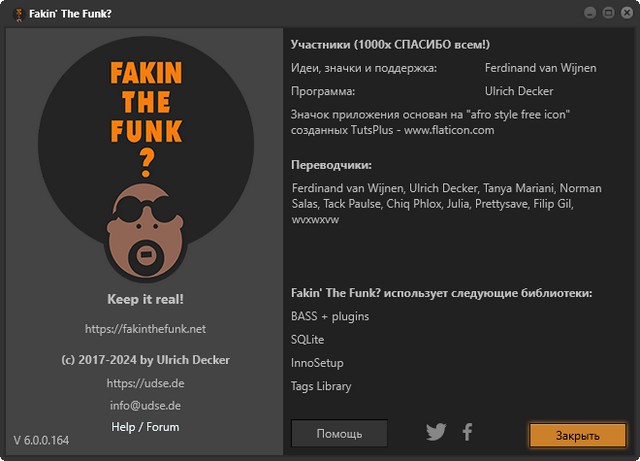Viewport: 640px width, 461px height.
Task: Click the www.flaticon.com credit text
Action: [449, 130]
